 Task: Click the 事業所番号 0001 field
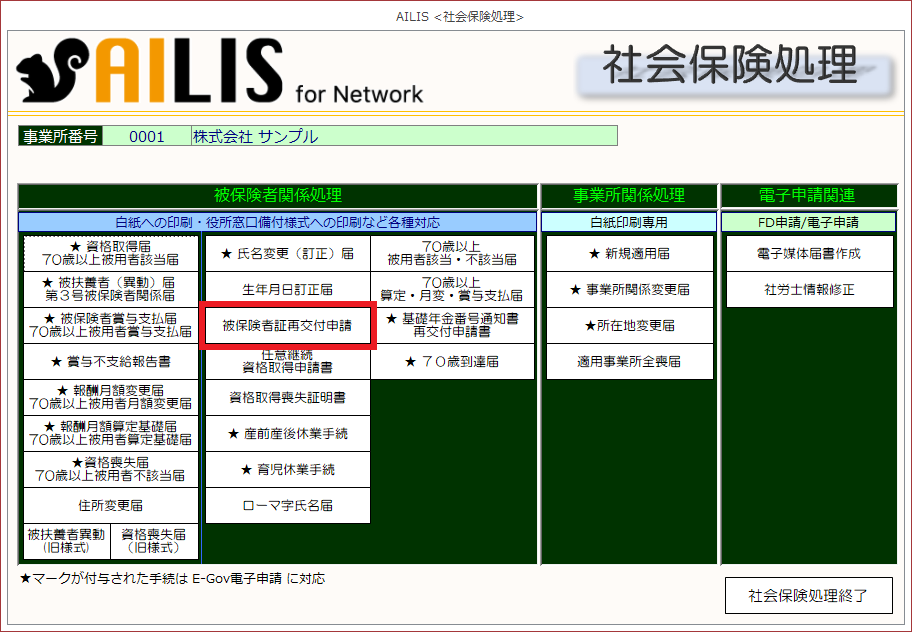click(x=146, y=136)
